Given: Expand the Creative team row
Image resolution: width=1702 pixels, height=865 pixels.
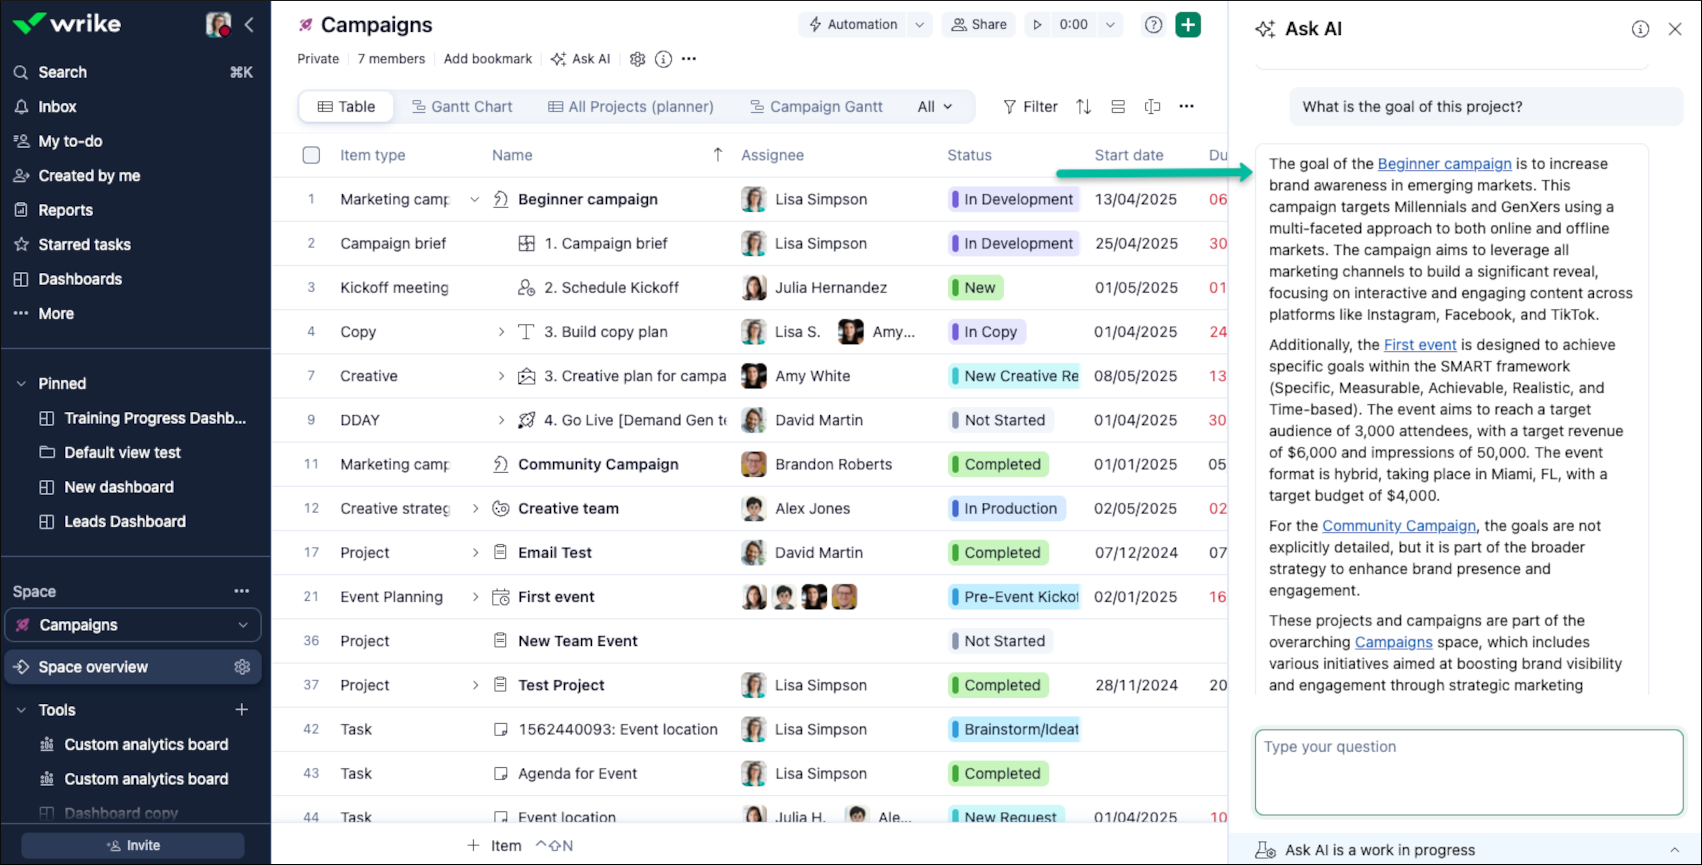Looking at the screenshot, I should 476,509.
